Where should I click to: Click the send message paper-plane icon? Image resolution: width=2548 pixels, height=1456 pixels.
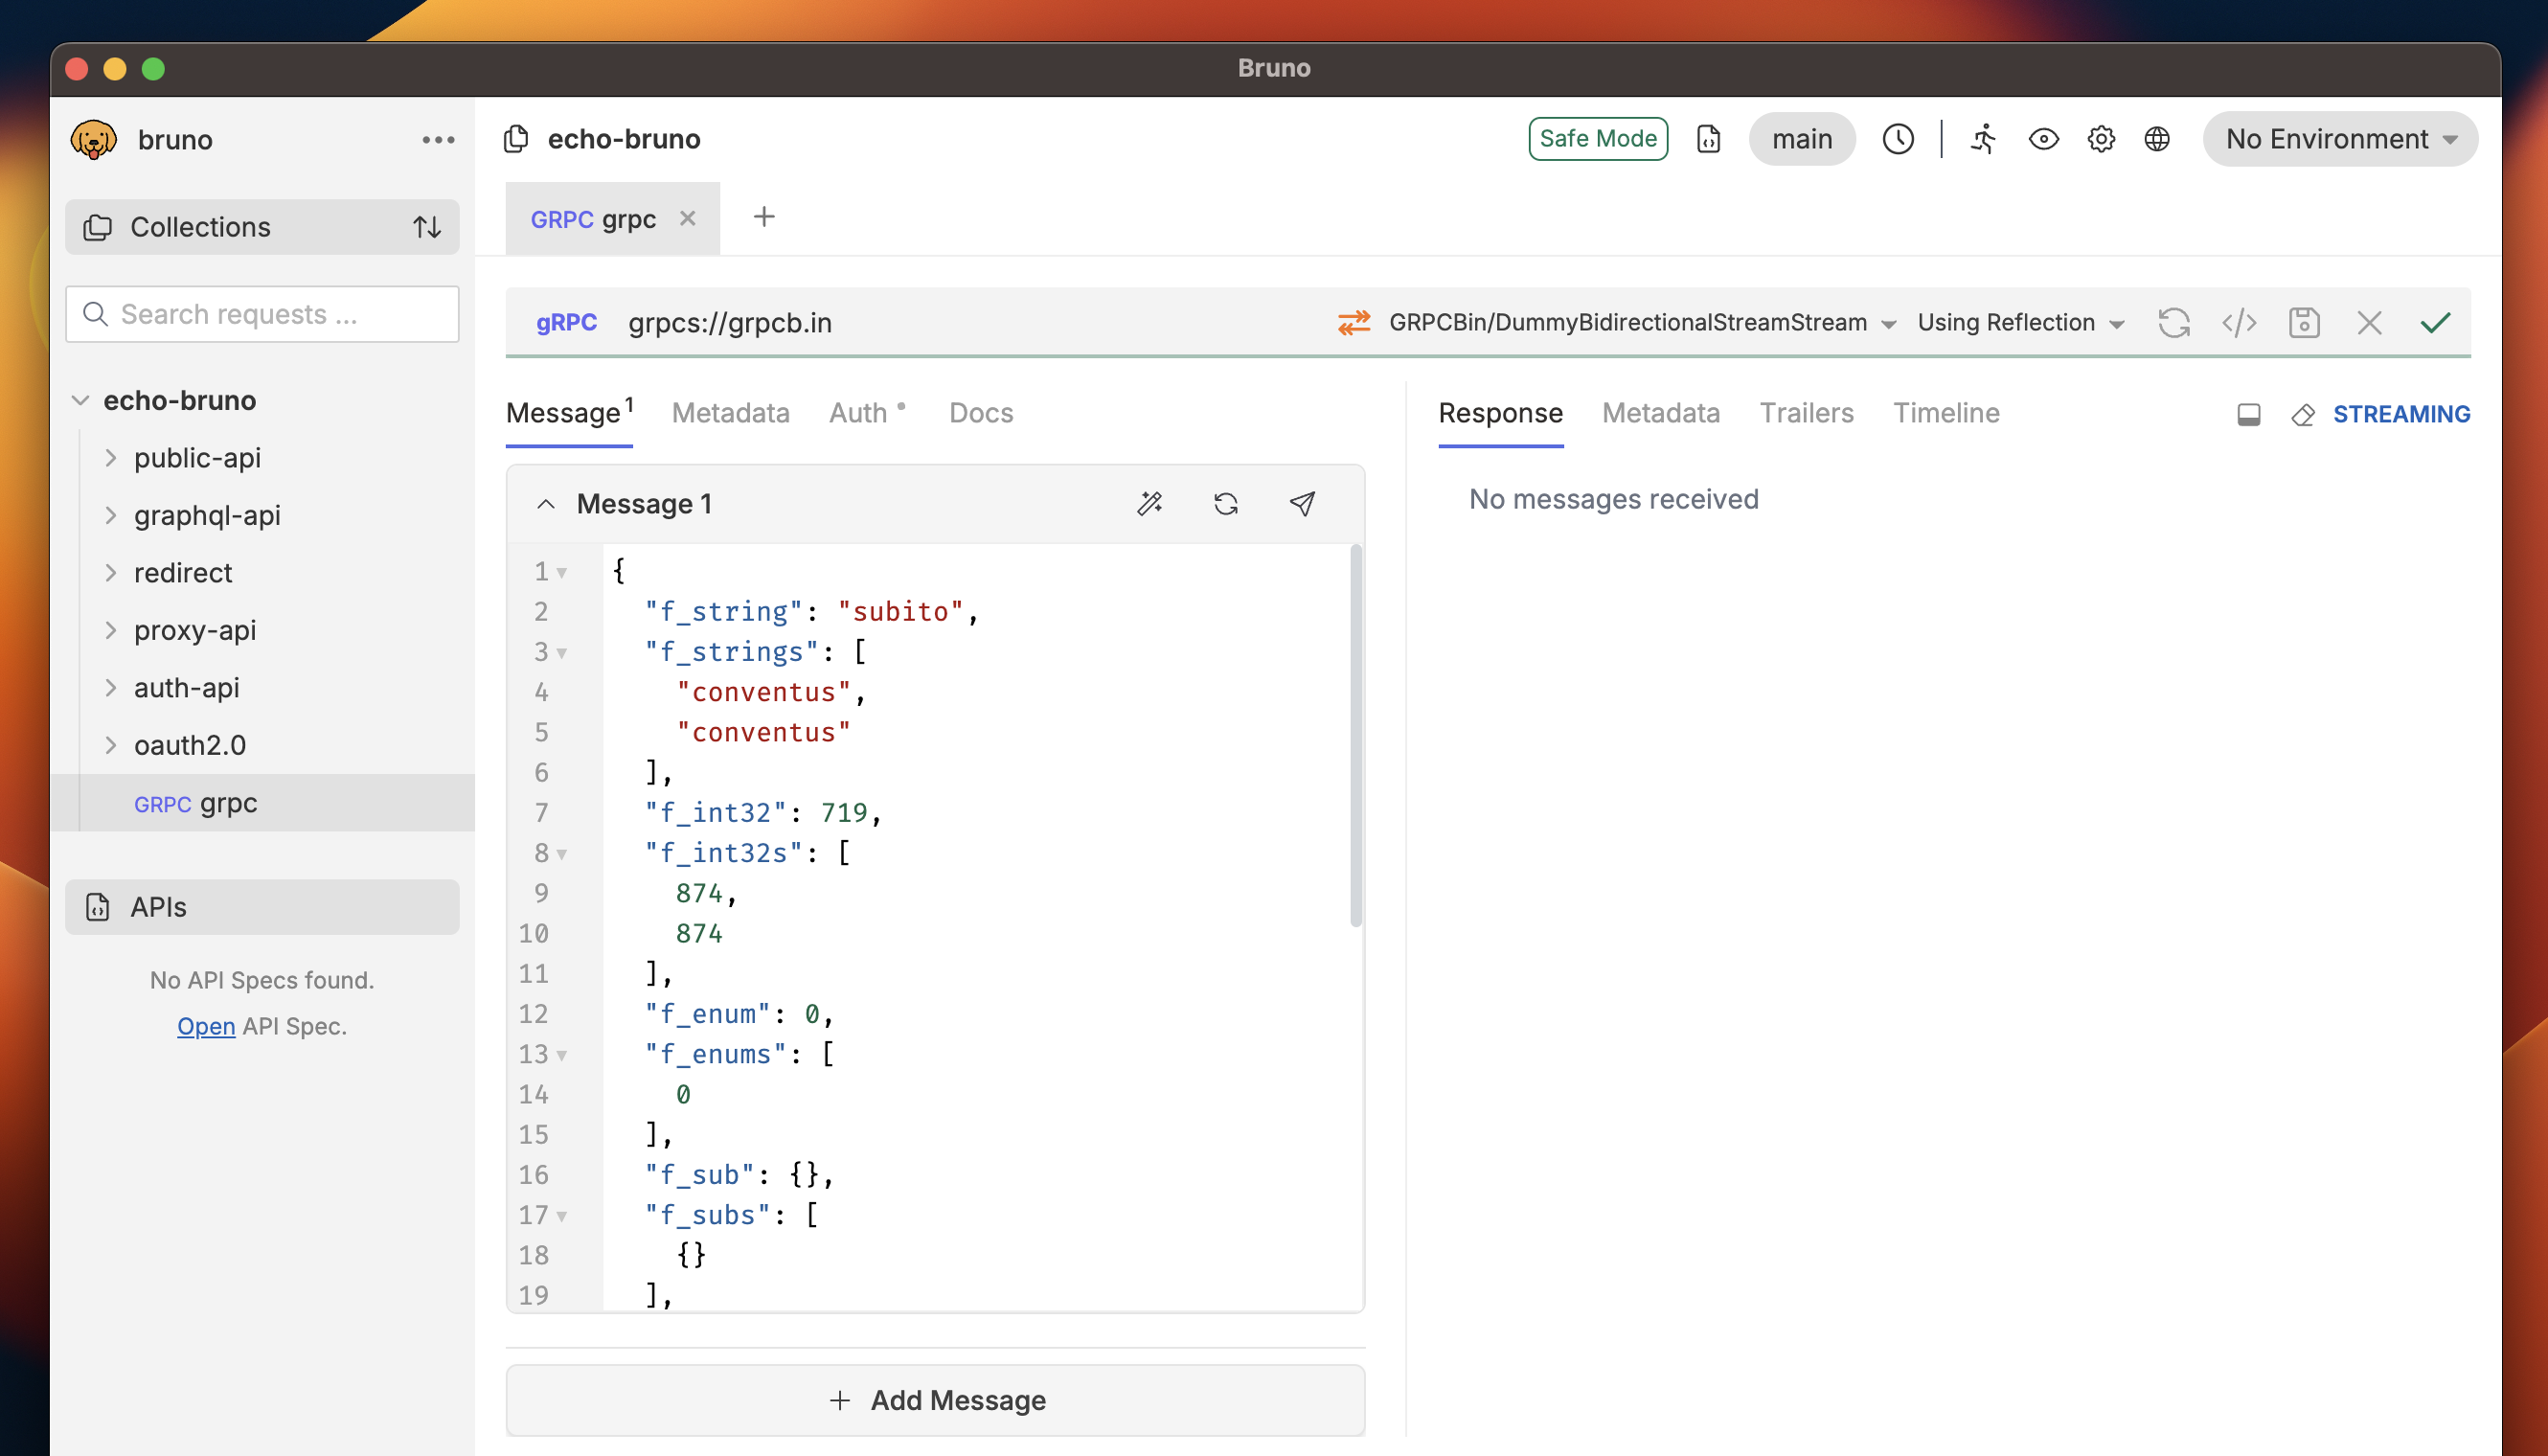point(1301,504)
